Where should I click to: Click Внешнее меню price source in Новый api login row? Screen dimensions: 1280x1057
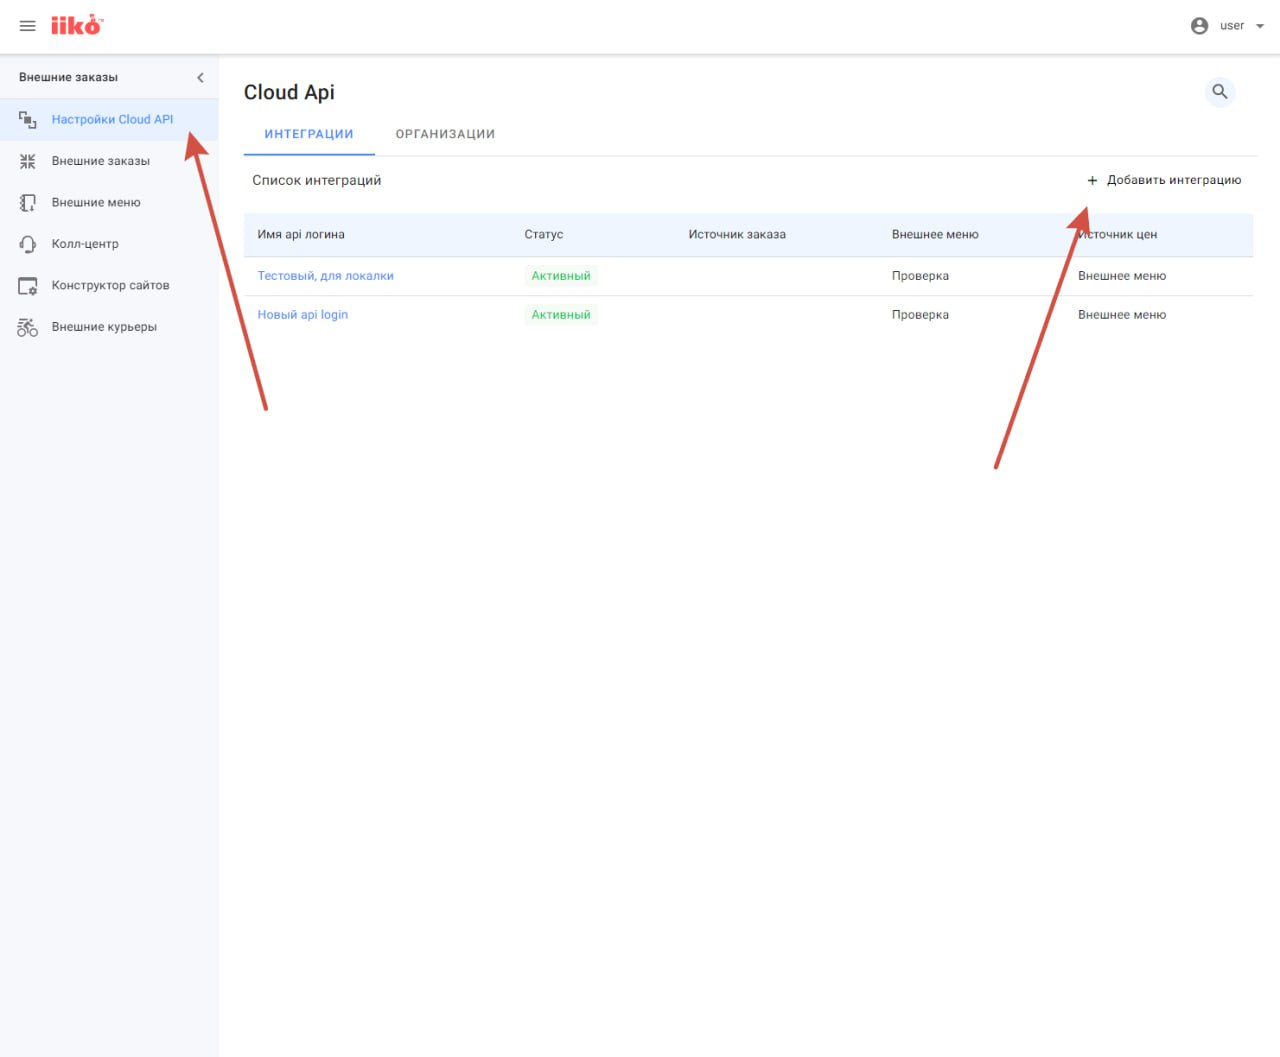1122,315
